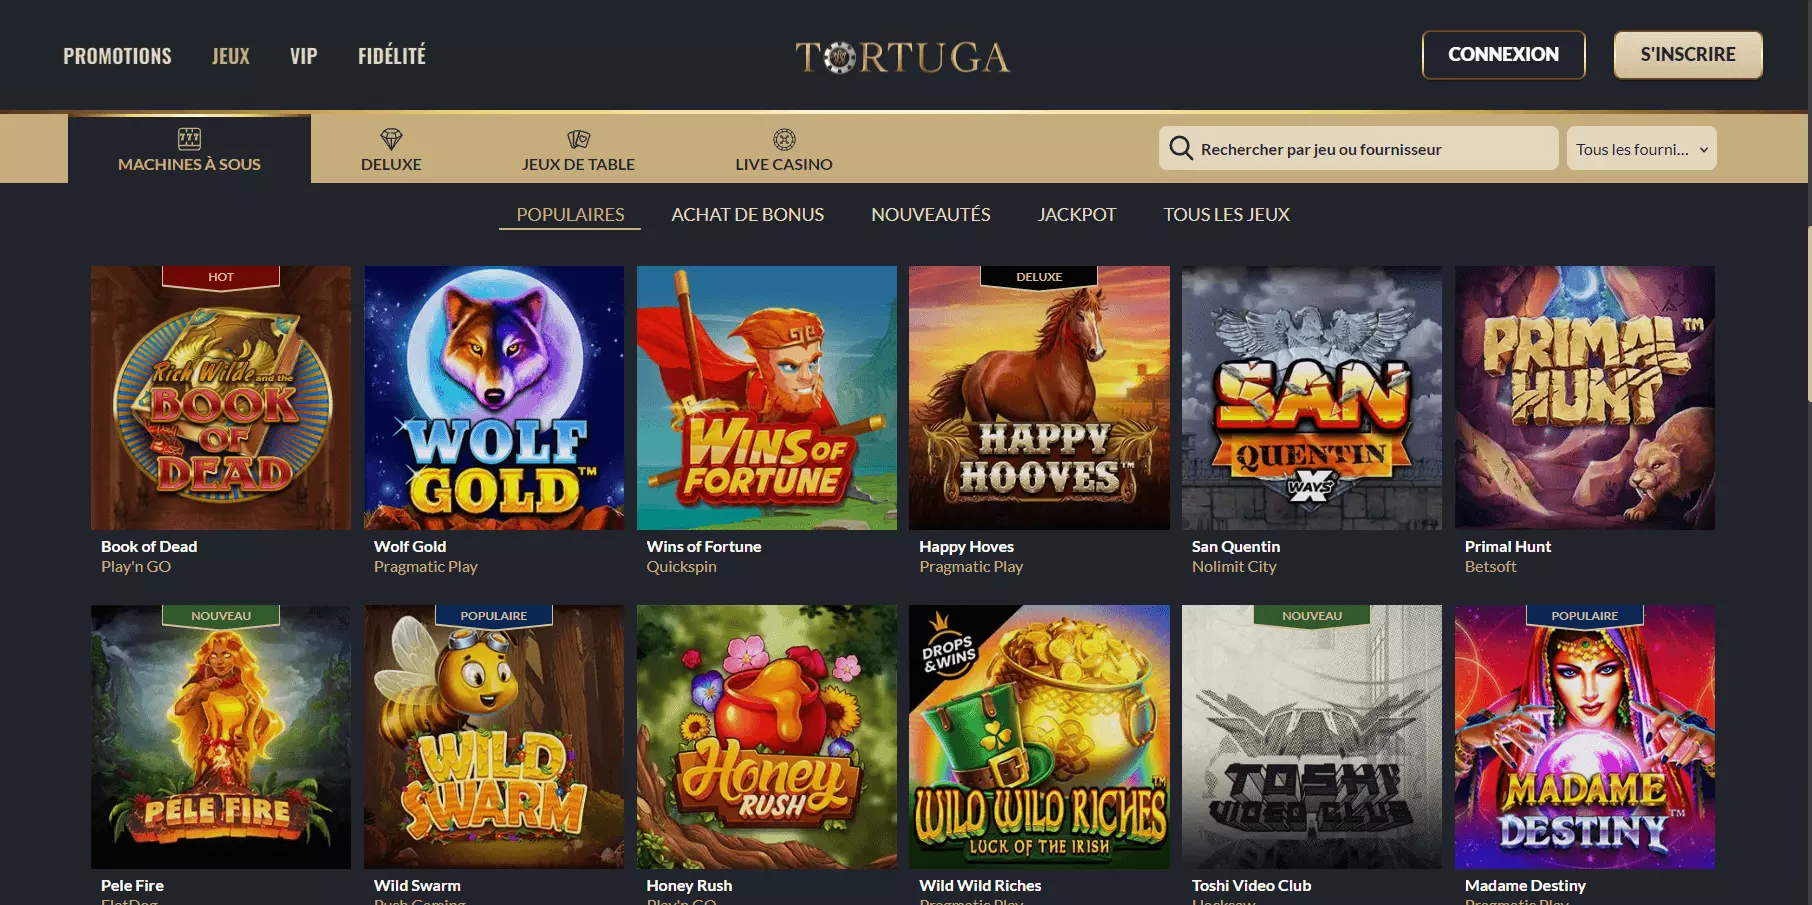Switch to Jeux de table tab
This screenshot has height=905, width=1812.
[x=578, y=149]
